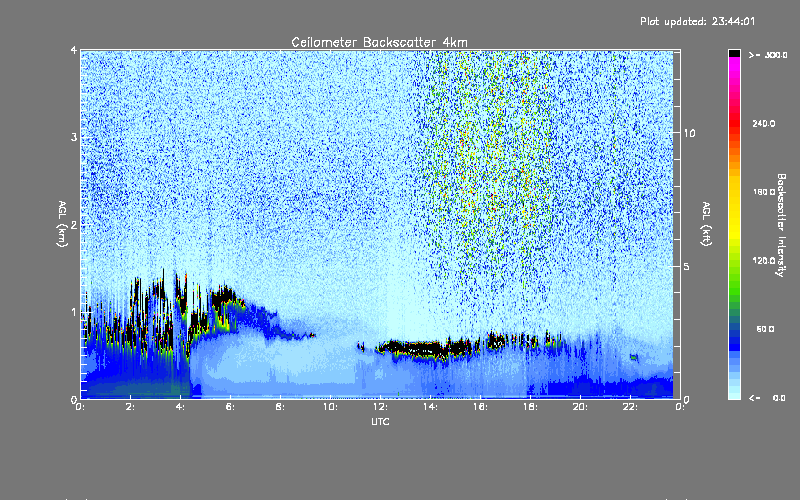Click the '2:' tick on the UTC axis
Image resolution: width=800 pixels, height=500 pixels.
(x=131, y=407)
